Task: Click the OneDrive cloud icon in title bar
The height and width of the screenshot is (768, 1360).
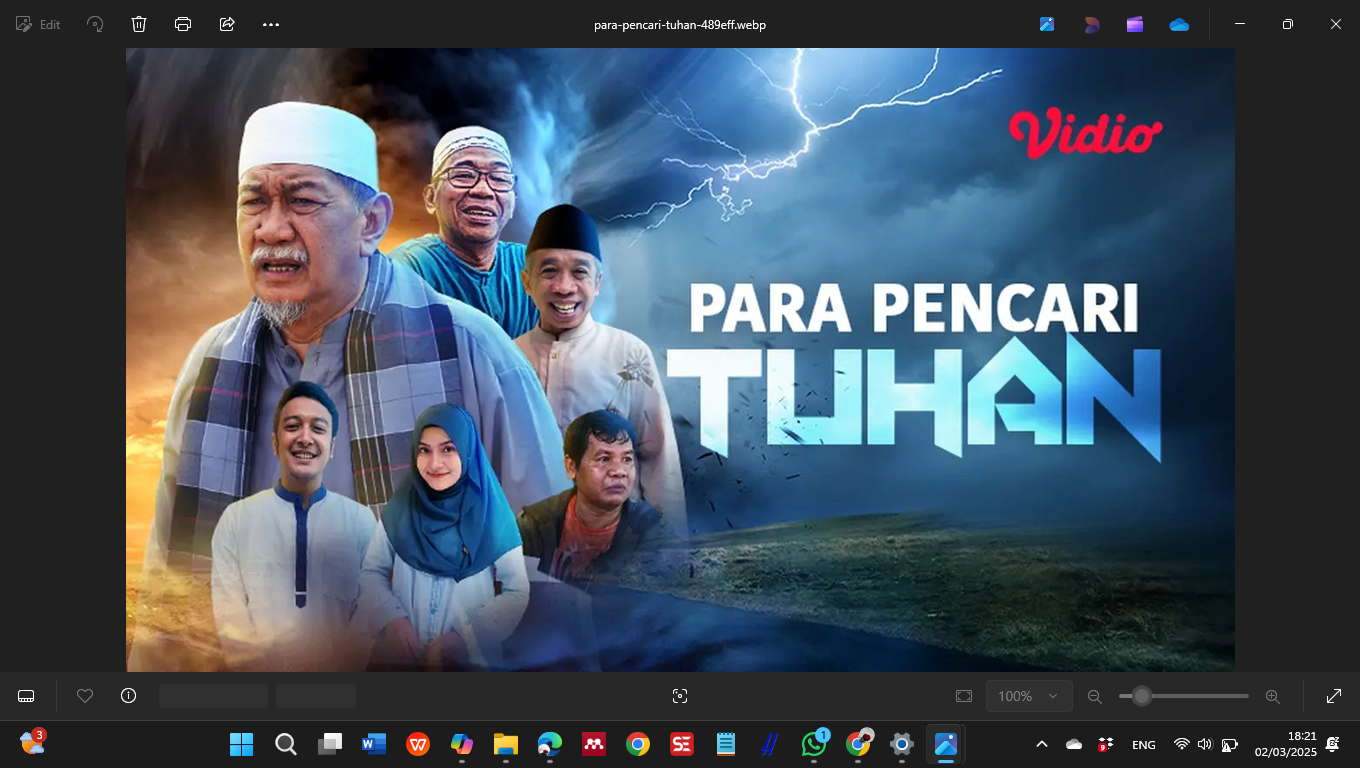Action: coord(1179,24)
